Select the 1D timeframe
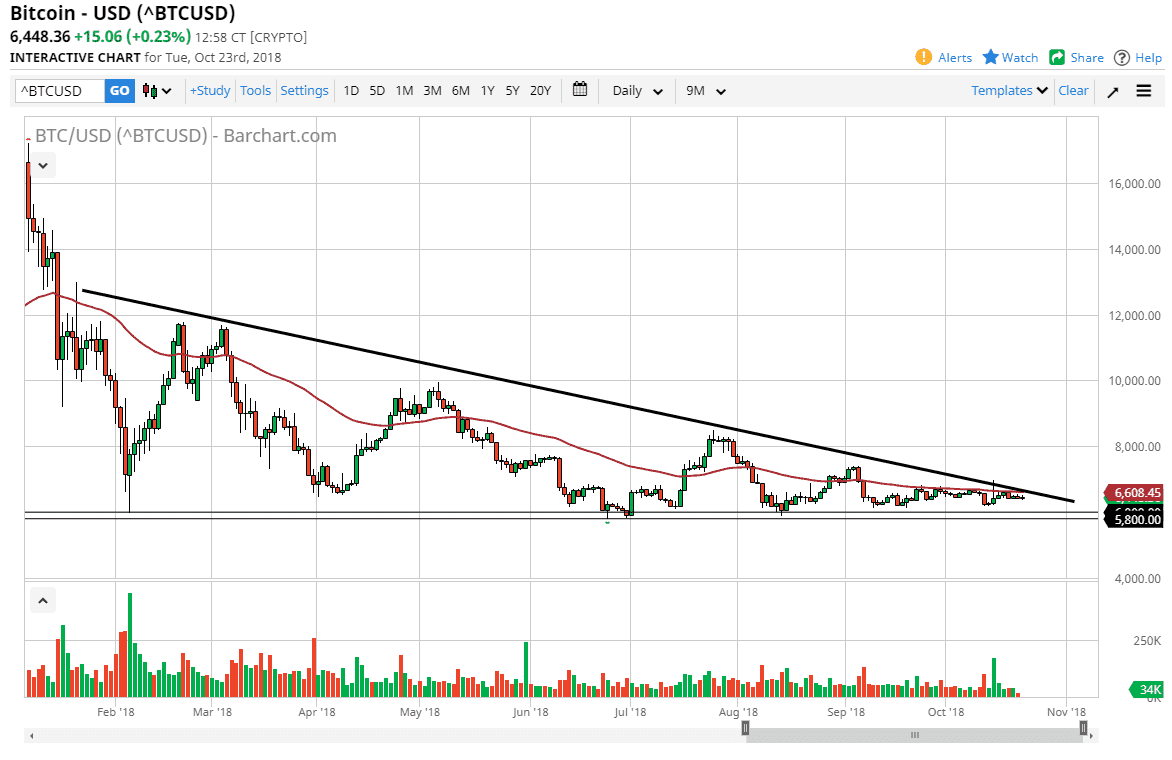1172x760 pixels. click(351, 90)
